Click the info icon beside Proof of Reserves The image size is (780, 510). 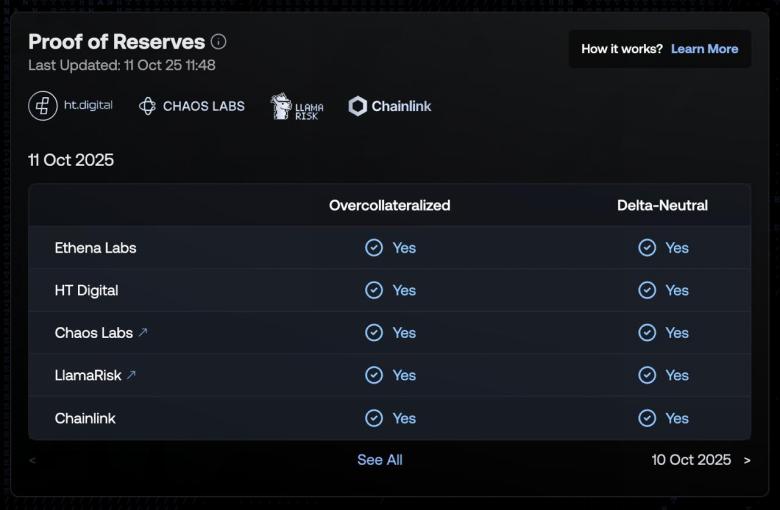(x=219, y=42)
